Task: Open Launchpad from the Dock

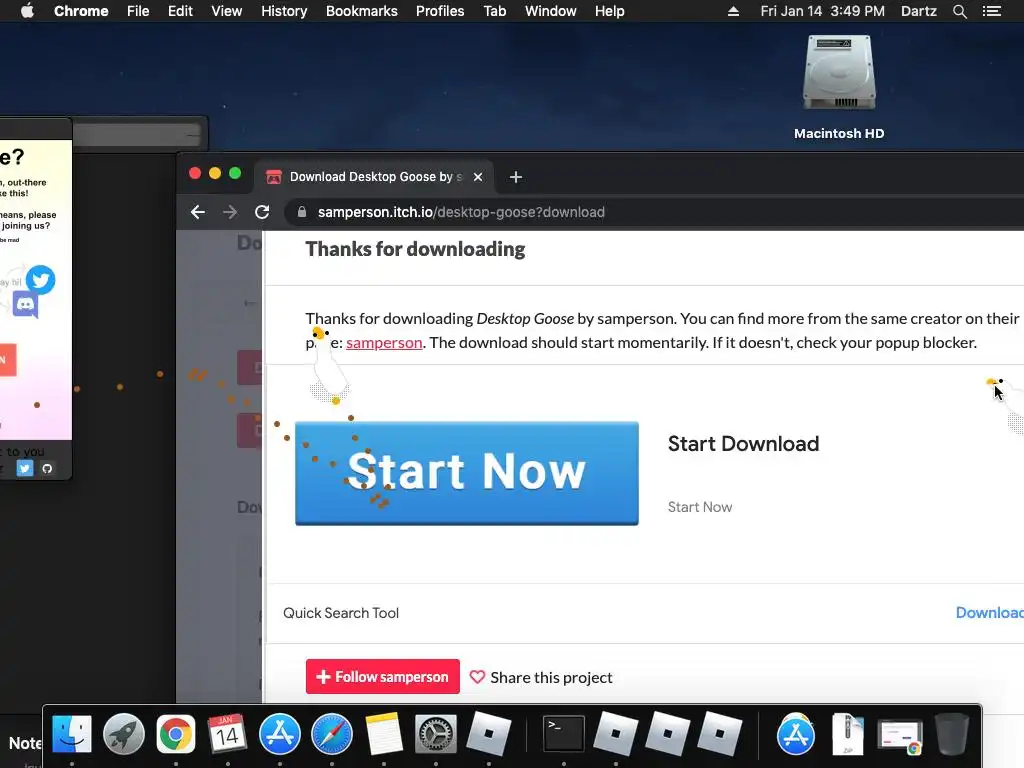Action: 123,734
